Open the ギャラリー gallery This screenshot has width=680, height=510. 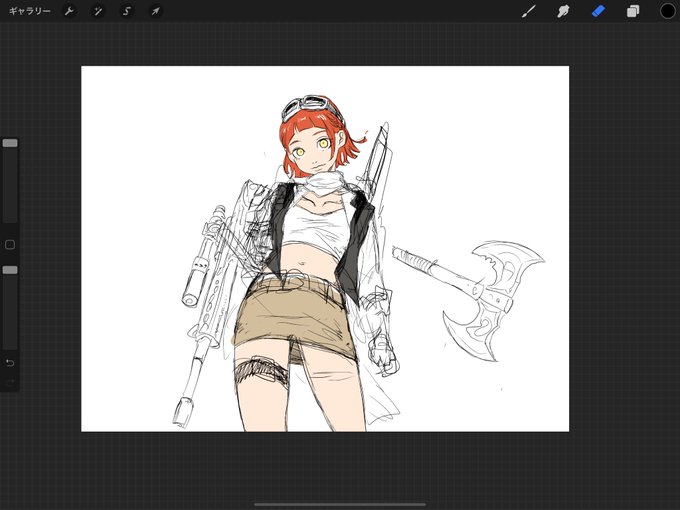pyautogui.click(x=29, y=11)
